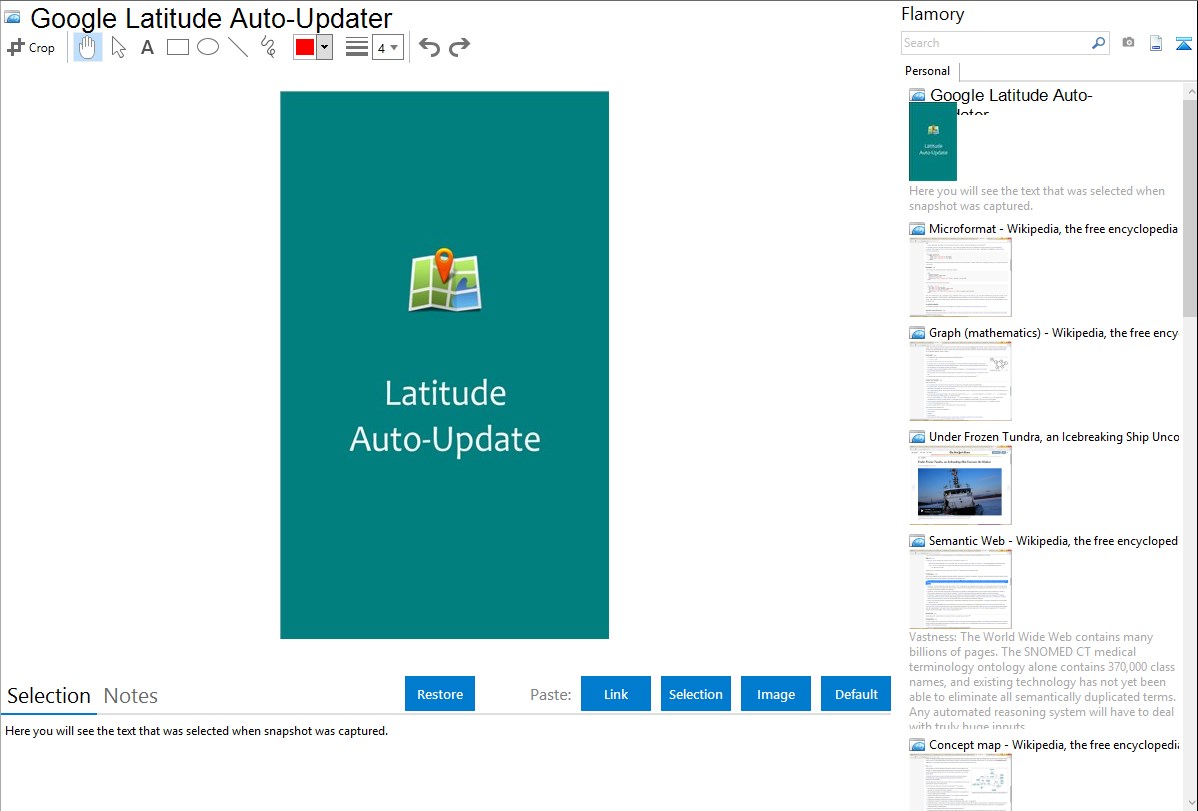Click the Under Frozen Tundra title

coord(1054,436)
